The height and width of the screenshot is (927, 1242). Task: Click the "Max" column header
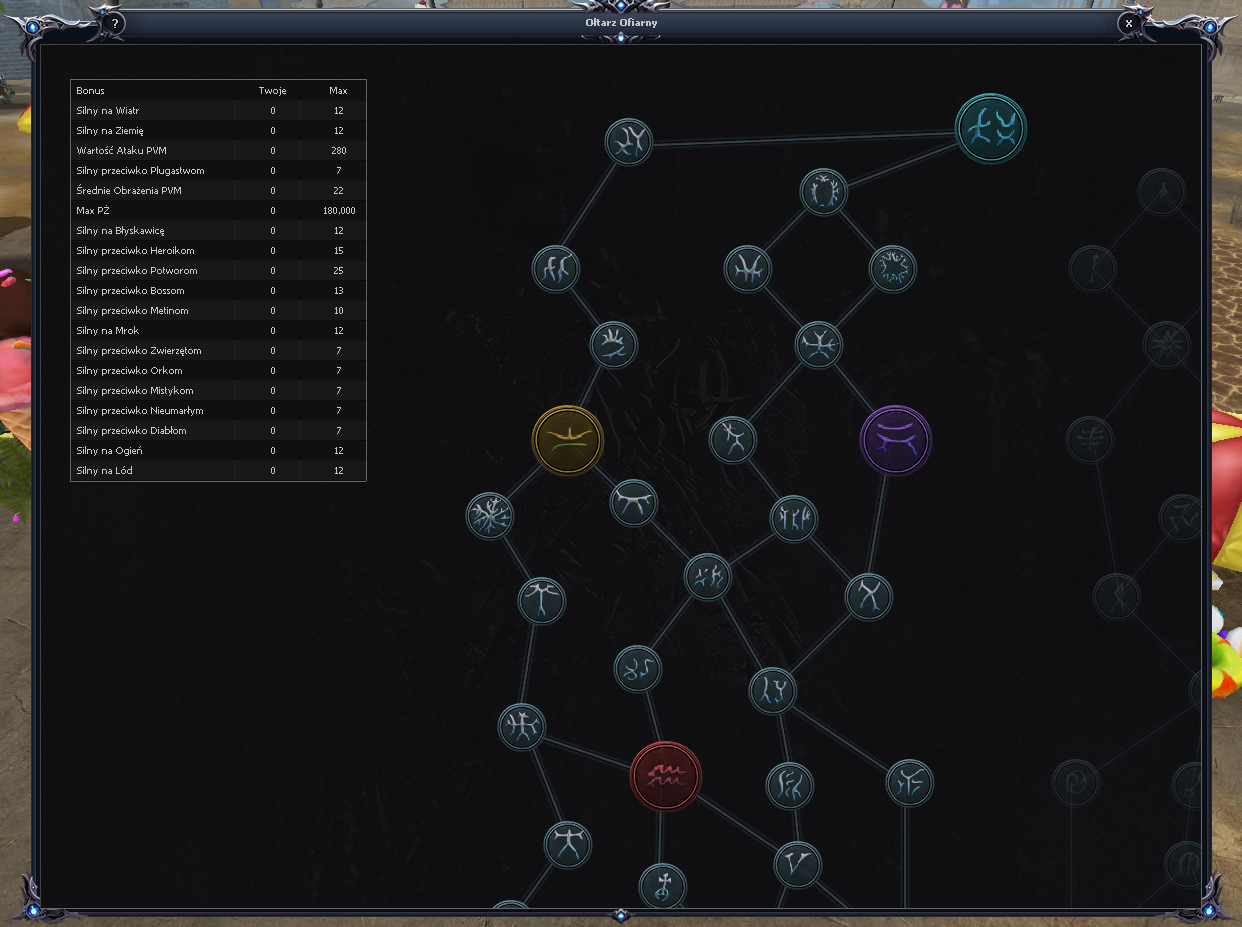pos(338,90)
